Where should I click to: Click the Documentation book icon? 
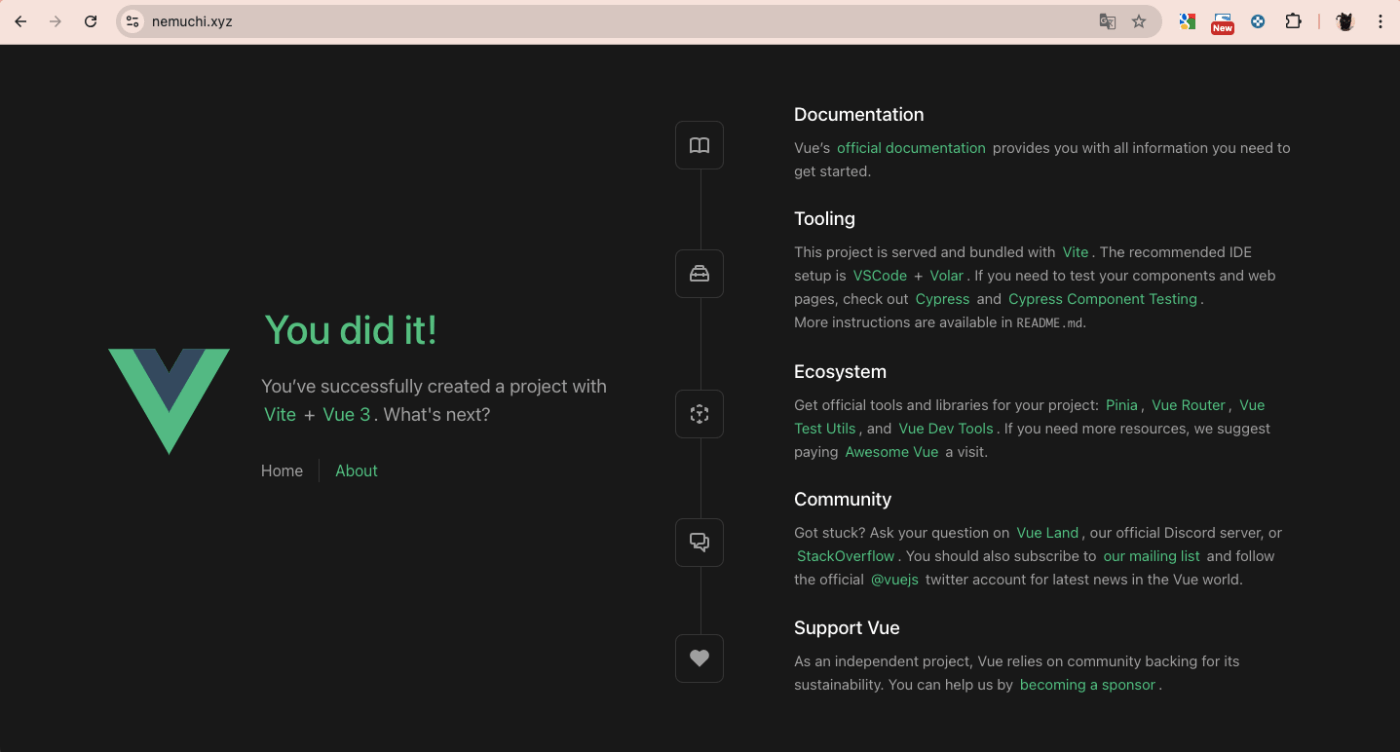[699, 145]
